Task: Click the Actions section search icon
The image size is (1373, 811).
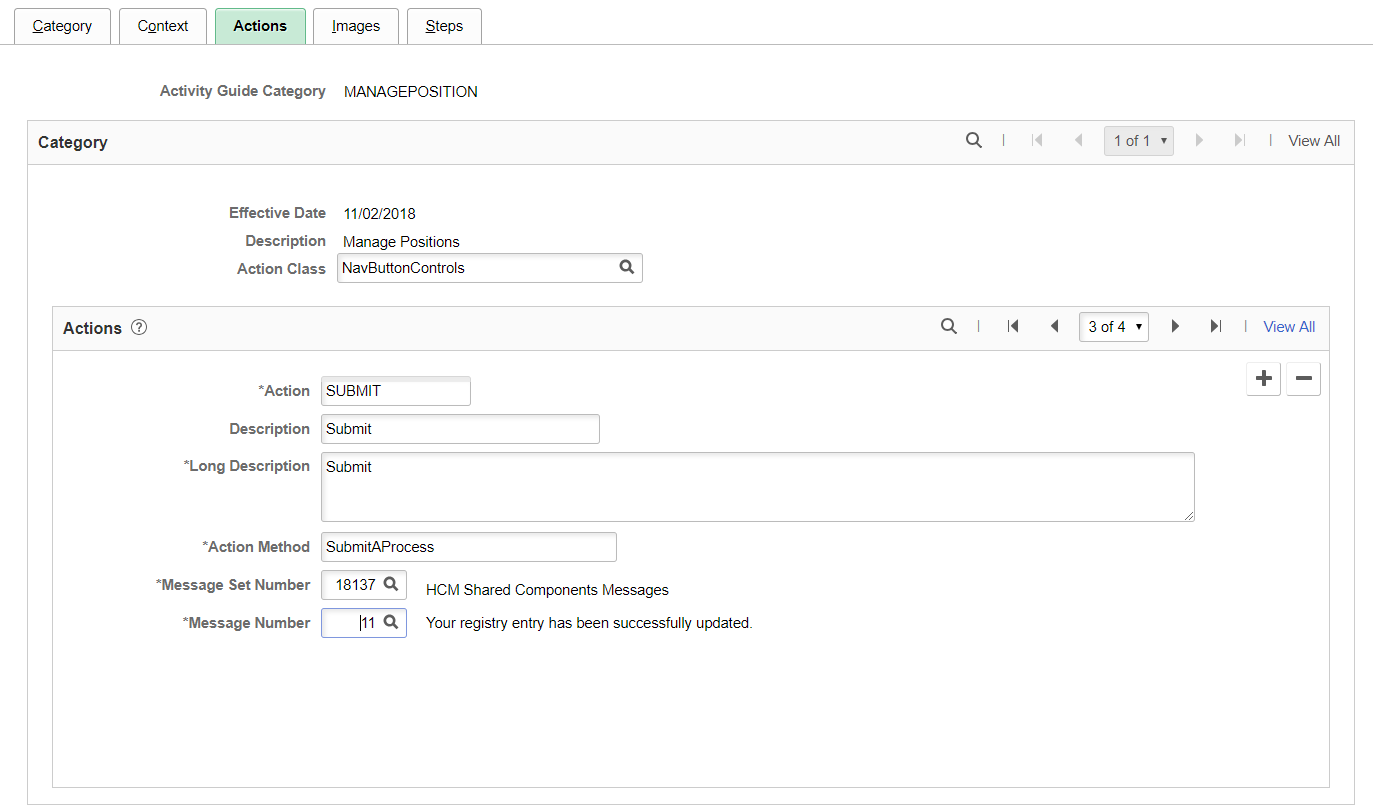Action: tap(949, 327)
